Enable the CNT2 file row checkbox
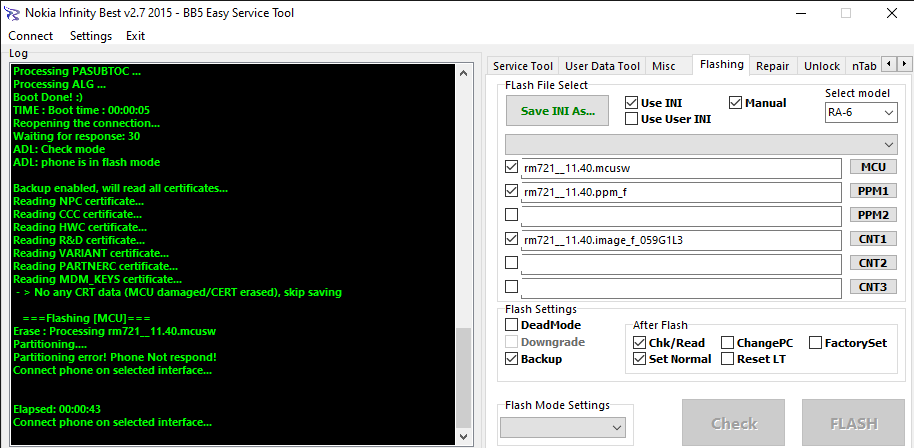 (x=511, y=263)
